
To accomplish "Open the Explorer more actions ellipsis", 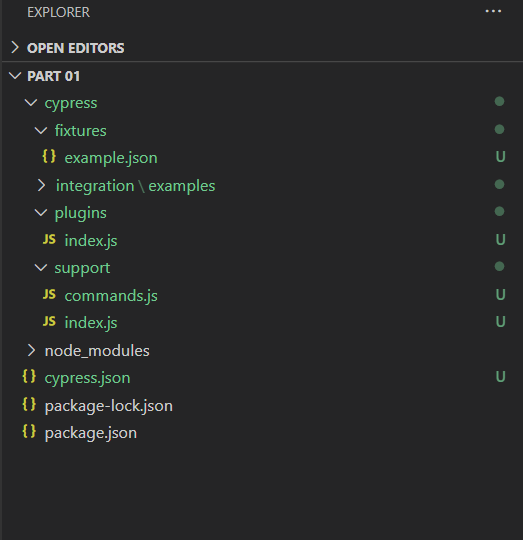I will pyautogui.click(x=493, y=11).
